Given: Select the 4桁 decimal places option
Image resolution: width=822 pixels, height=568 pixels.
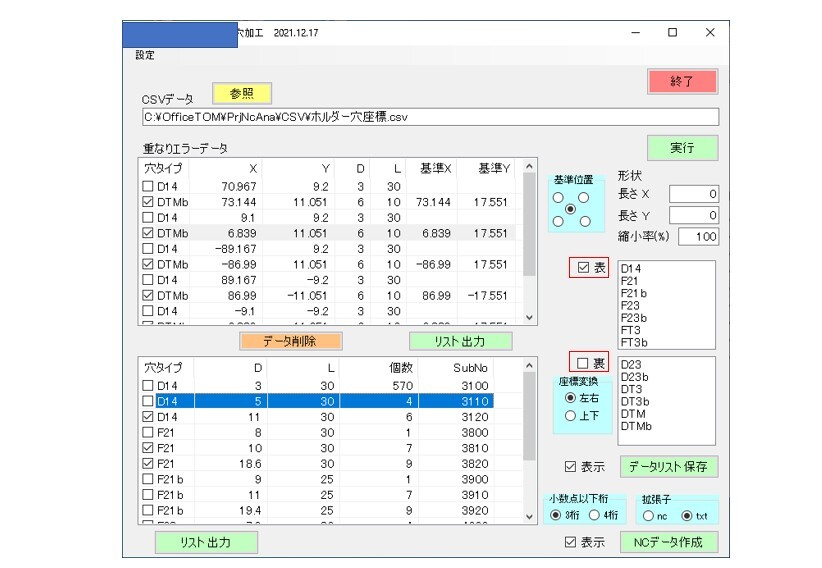Looking at the screenshot, I should pyautogui.click(x=597, y=515).
